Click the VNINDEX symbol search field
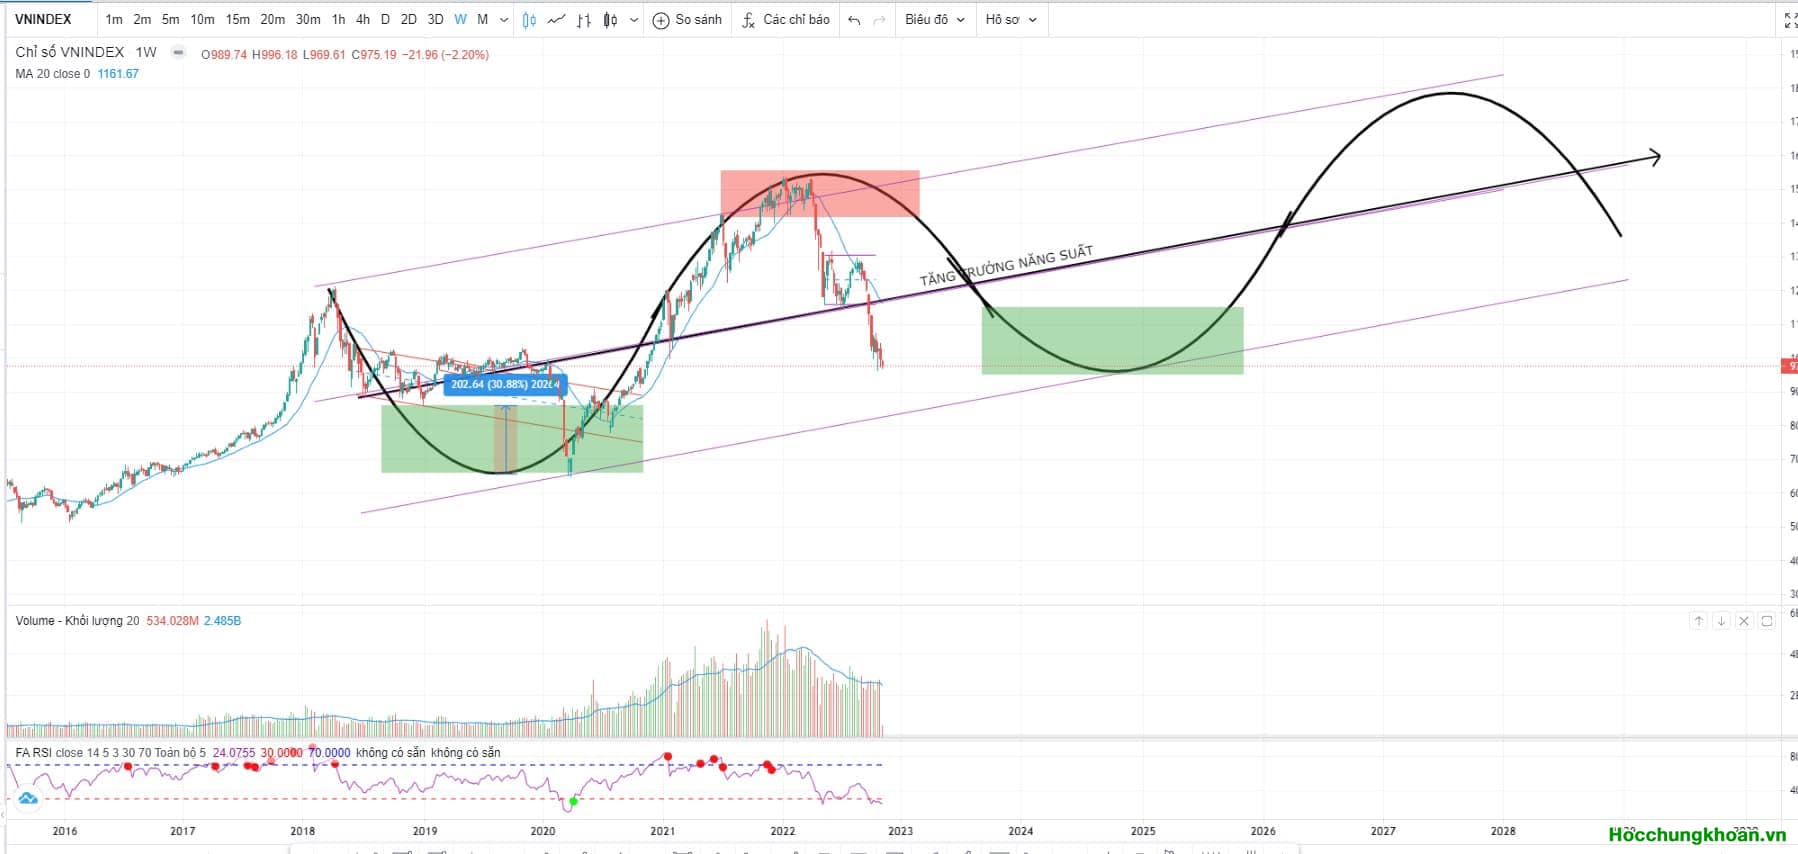Viewport: 1798px width, 854px height. pyautogui.click(x=44, y=20)
